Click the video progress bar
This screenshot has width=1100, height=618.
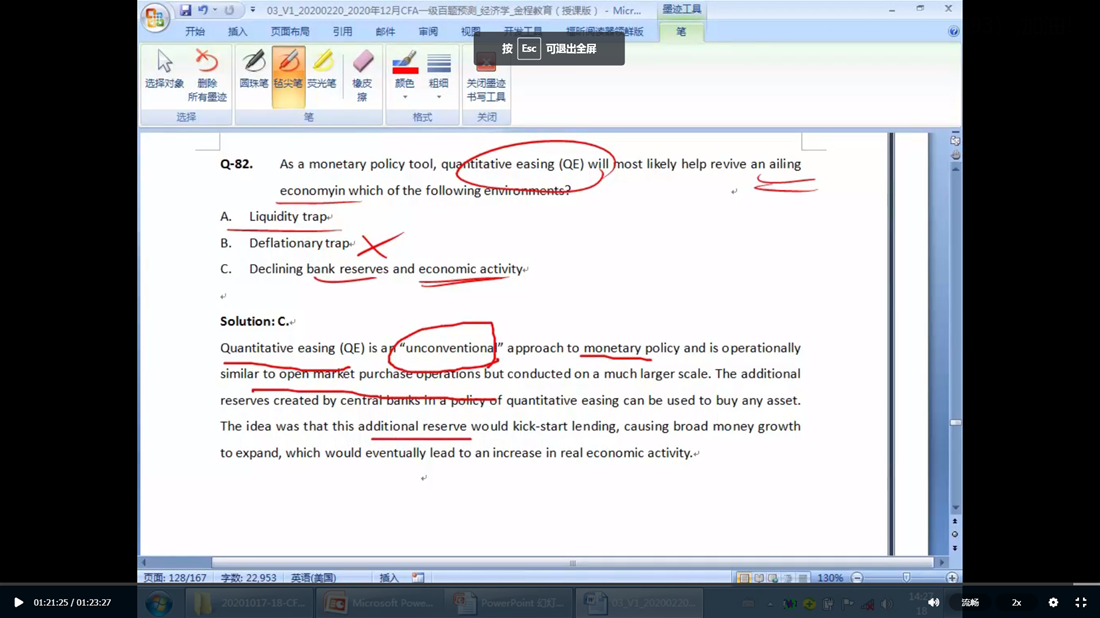click(x=550, y=584)
